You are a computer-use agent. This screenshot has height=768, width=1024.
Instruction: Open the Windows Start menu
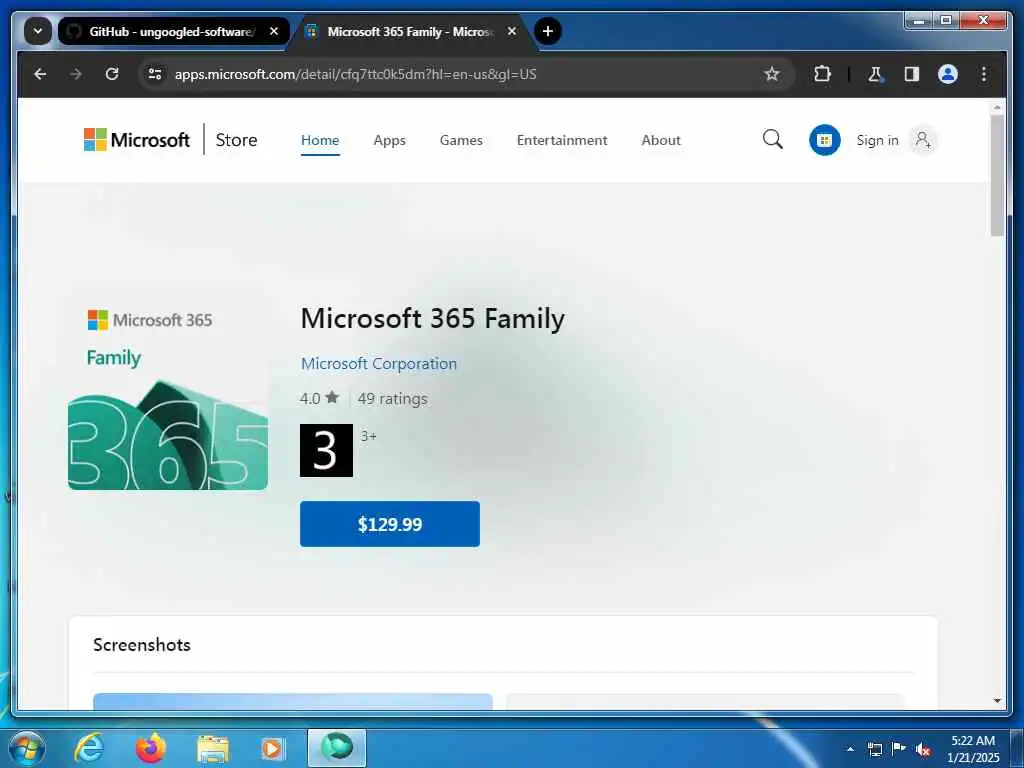point(27,748)
